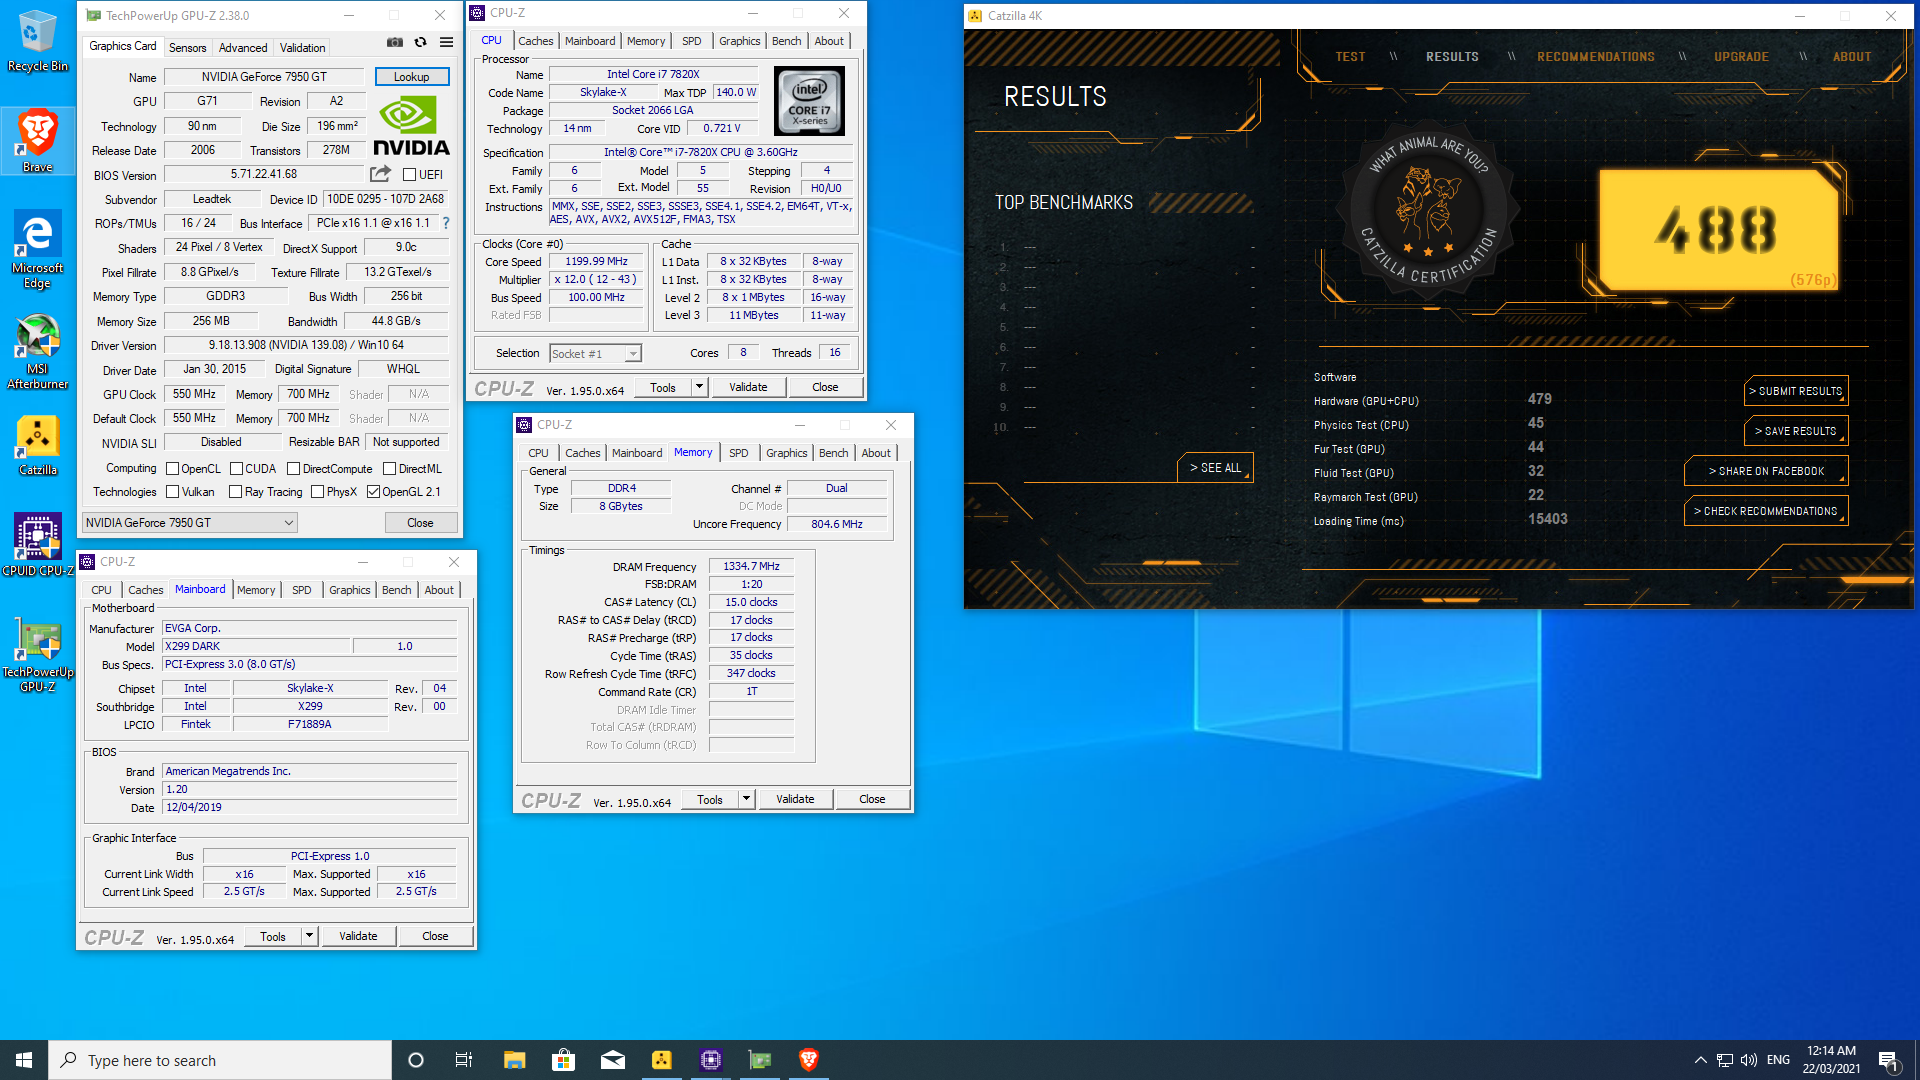Toggle the DirectCompute checkbox
The width and height of the screenshot is (1920, 1080).
(293, 469)
